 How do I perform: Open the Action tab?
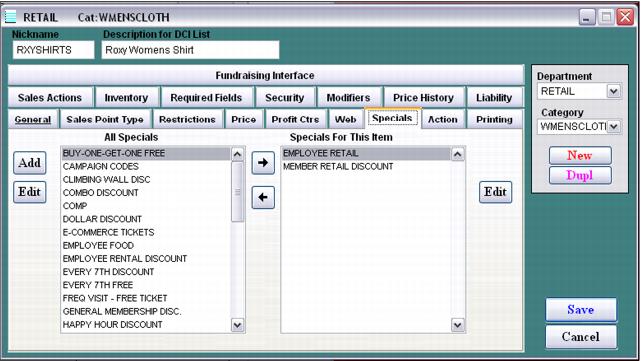443,119
